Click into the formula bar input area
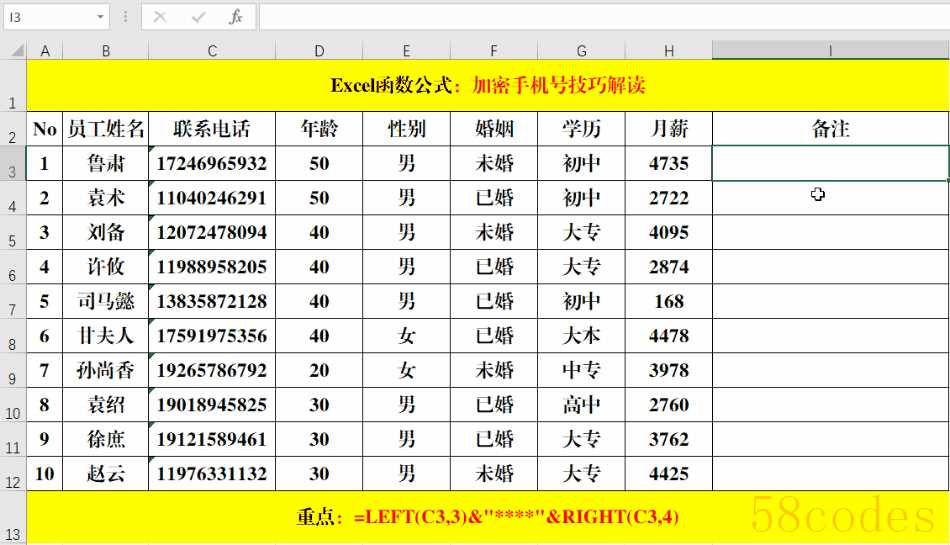 point(604,17)
